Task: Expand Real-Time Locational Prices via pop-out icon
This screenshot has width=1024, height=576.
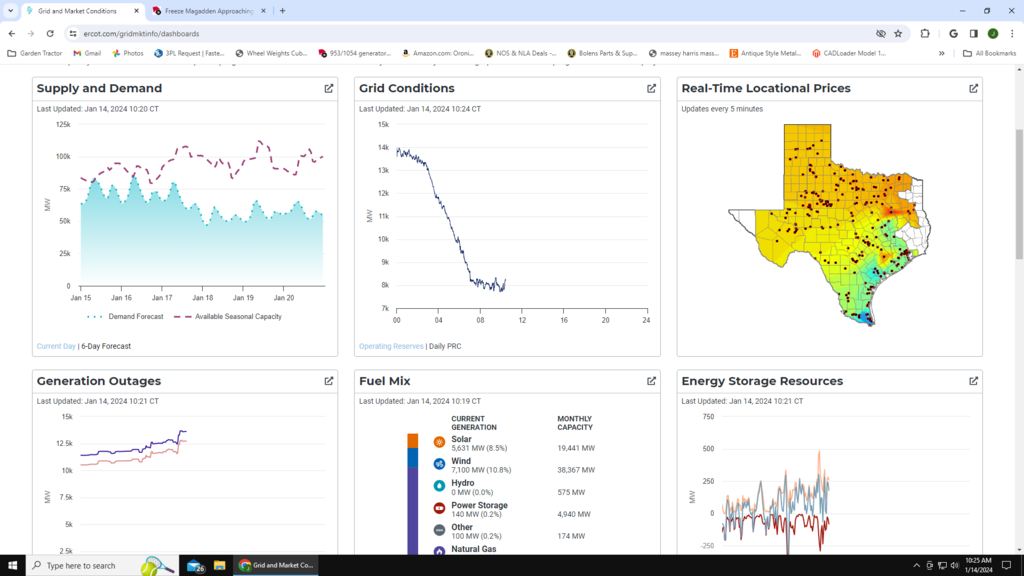Action: point(973,88)
